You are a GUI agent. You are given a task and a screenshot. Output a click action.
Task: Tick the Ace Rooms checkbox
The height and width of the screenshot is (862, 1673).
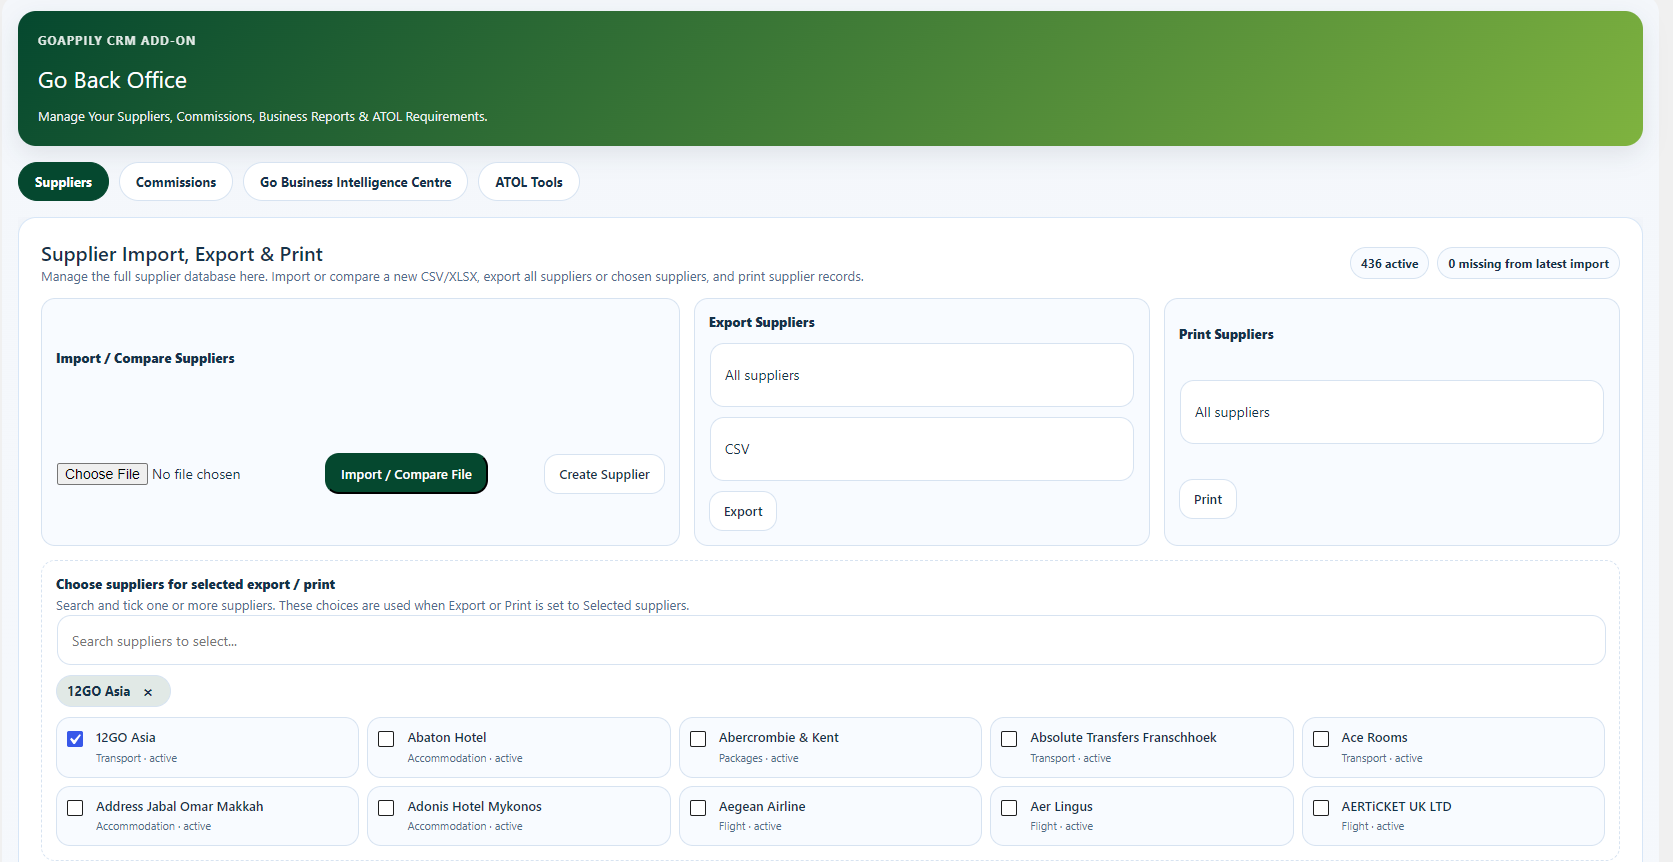coord(1321,739)
